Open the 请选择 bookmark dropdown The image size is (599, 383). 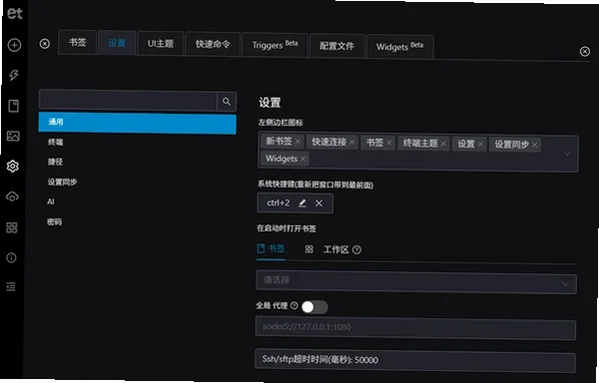click(x=416, y=282)
